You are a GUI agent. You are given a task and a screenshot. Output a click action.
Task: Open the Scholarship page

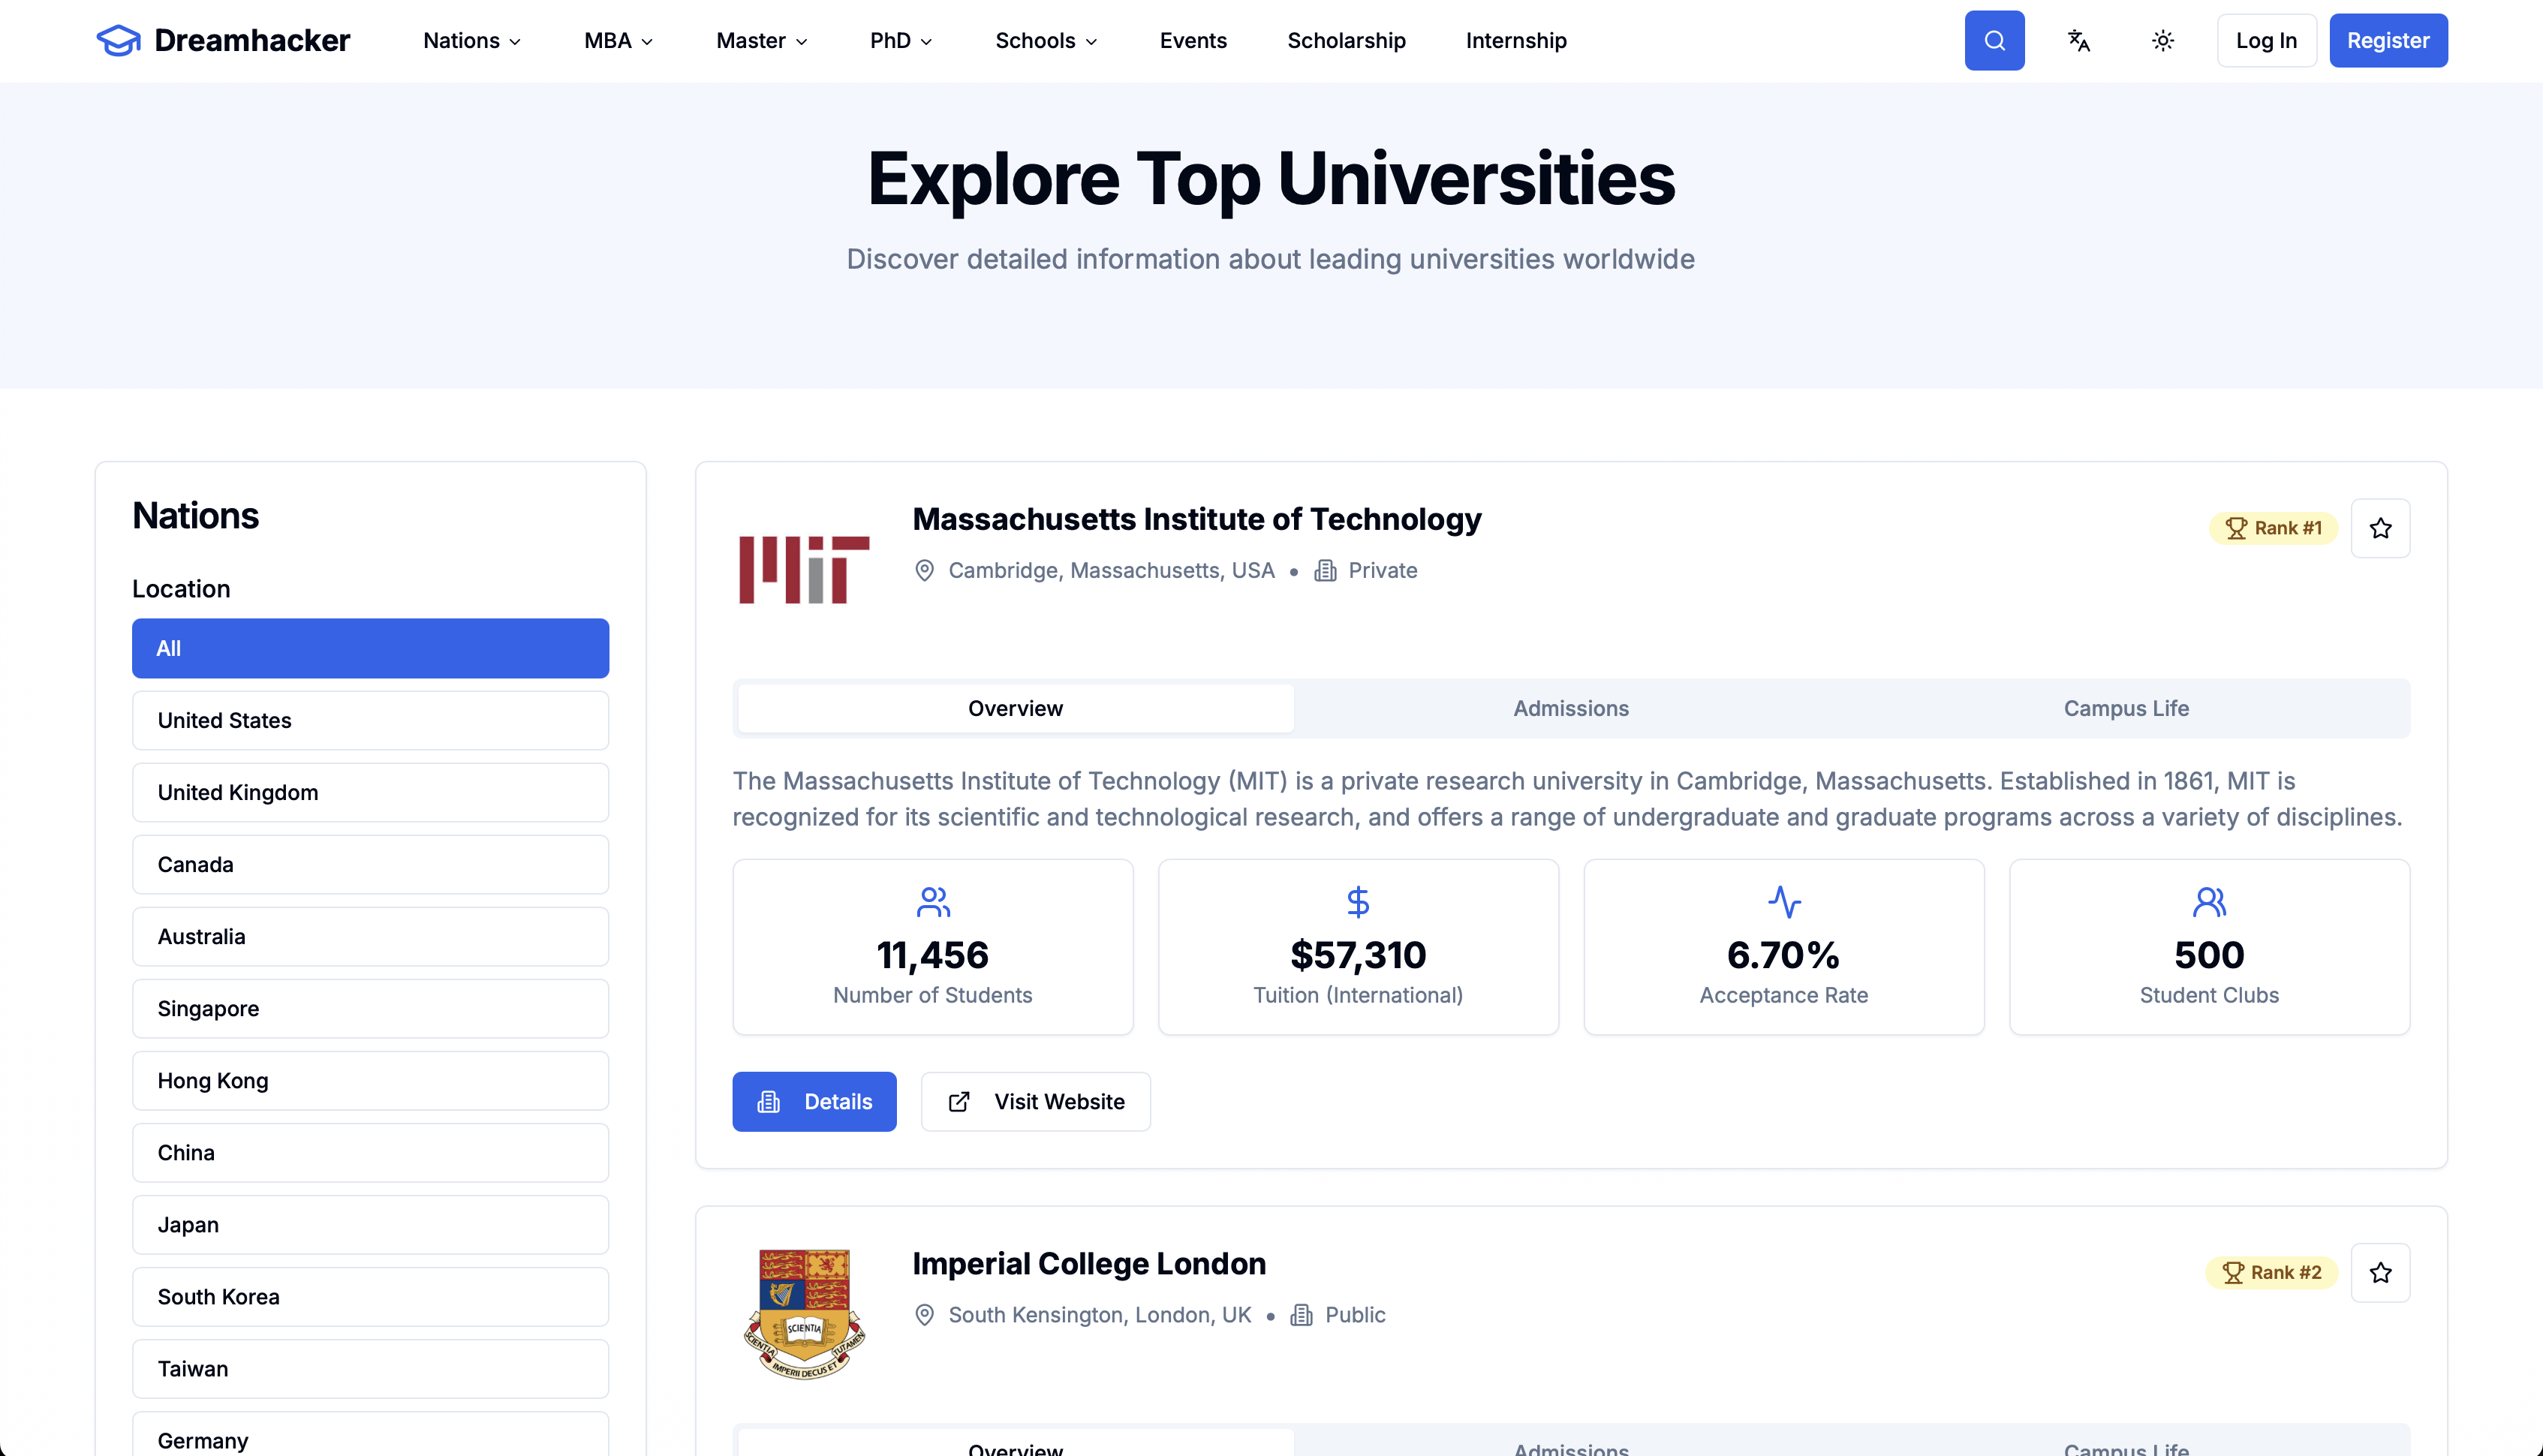[x=1346, y=41]
